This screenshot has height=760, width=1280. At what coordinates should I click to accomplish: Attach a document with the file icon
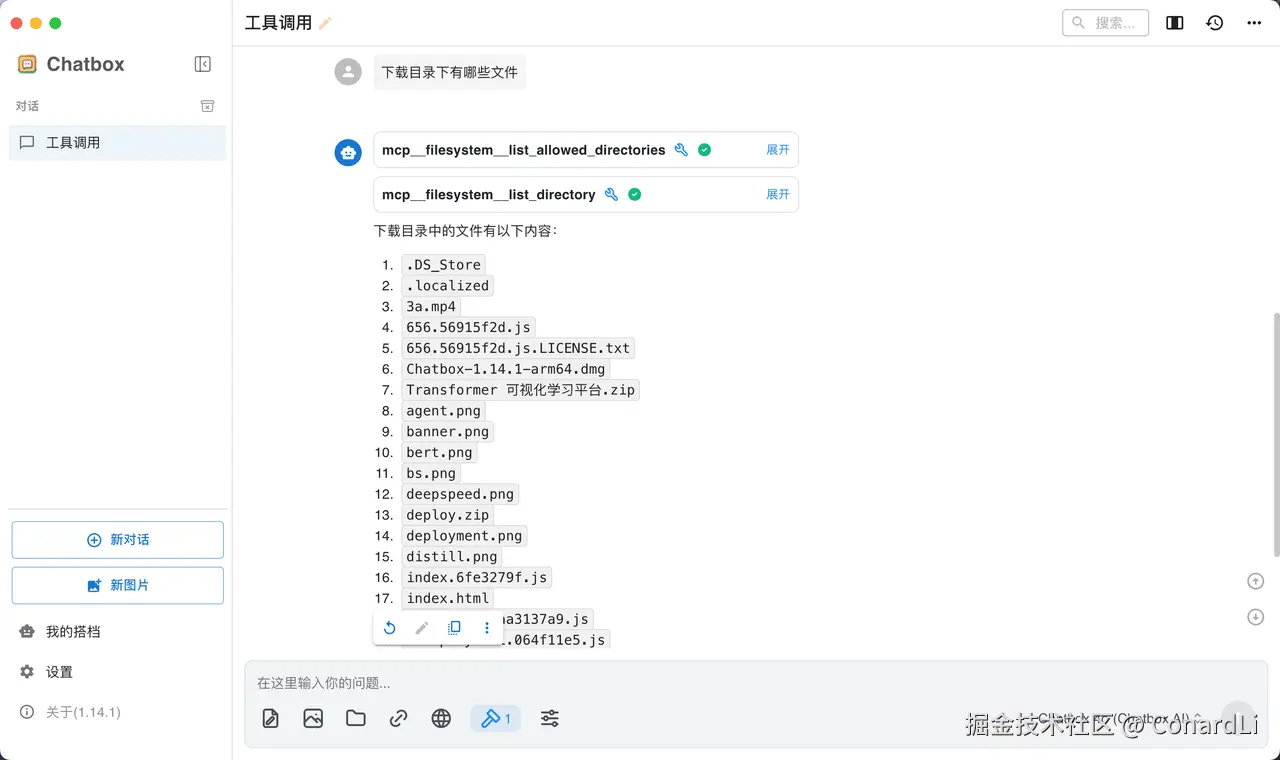coord(270,718)
